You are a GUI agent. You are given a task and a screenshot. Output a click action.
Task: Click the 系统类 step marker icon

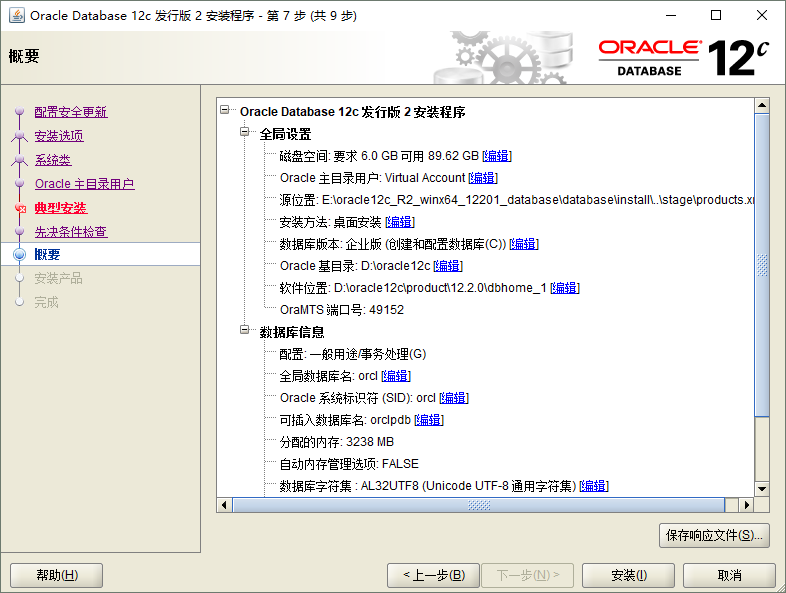pyautogui.click(x=20, y=159)
